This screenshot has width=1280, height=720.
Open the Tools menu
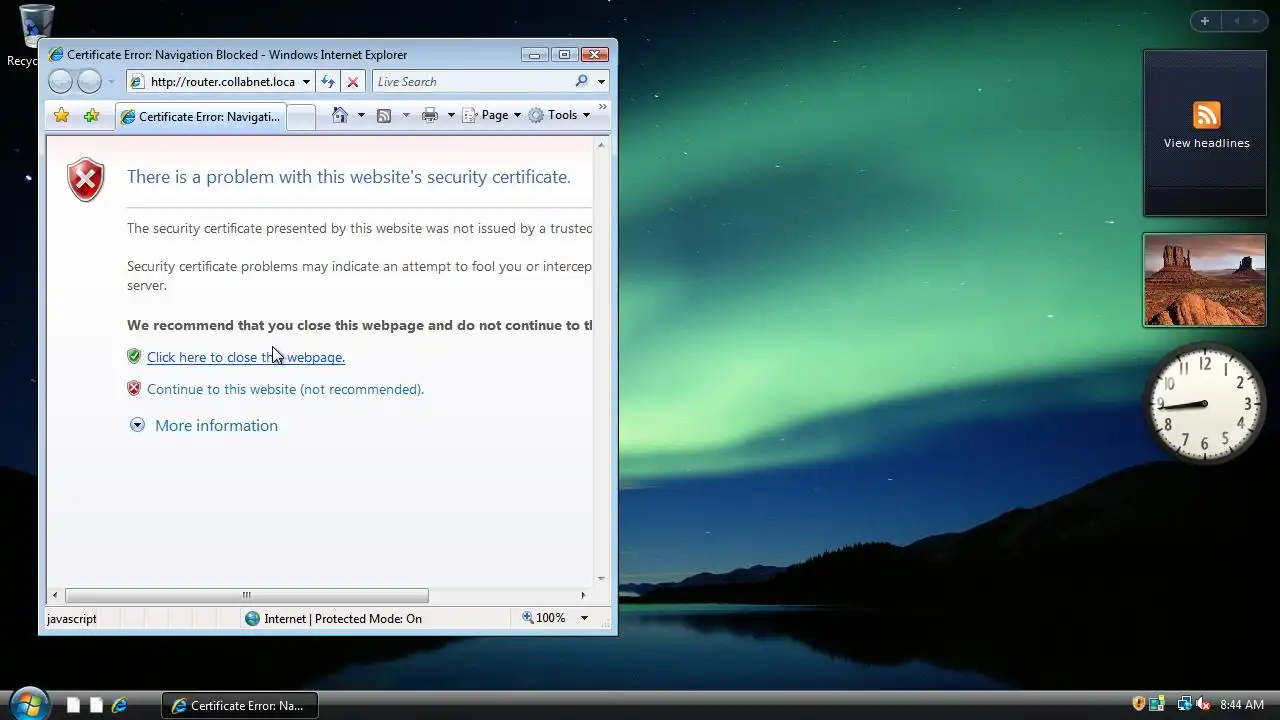pos(559,115)
